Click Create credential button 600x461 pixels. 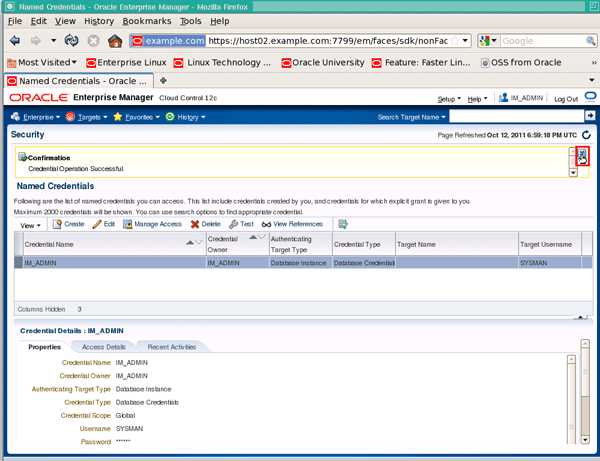click(68, 224)
